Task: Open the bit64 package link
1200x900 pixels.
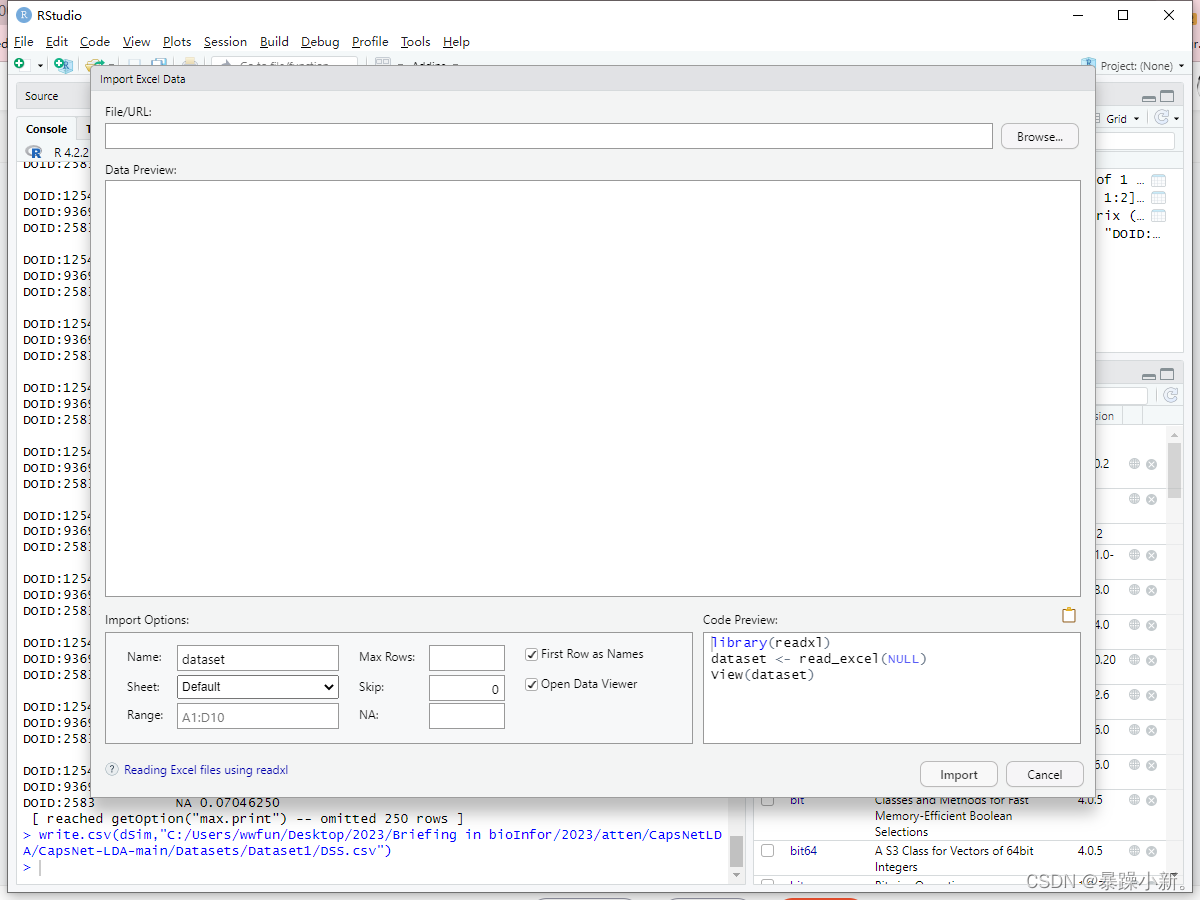Action: point(803,851)
